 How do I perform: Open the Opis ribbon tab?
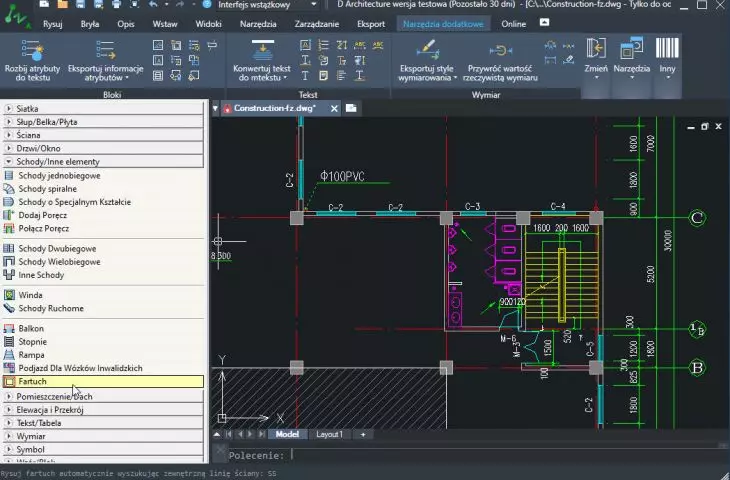pyautogui.click(x=126, y=24)
